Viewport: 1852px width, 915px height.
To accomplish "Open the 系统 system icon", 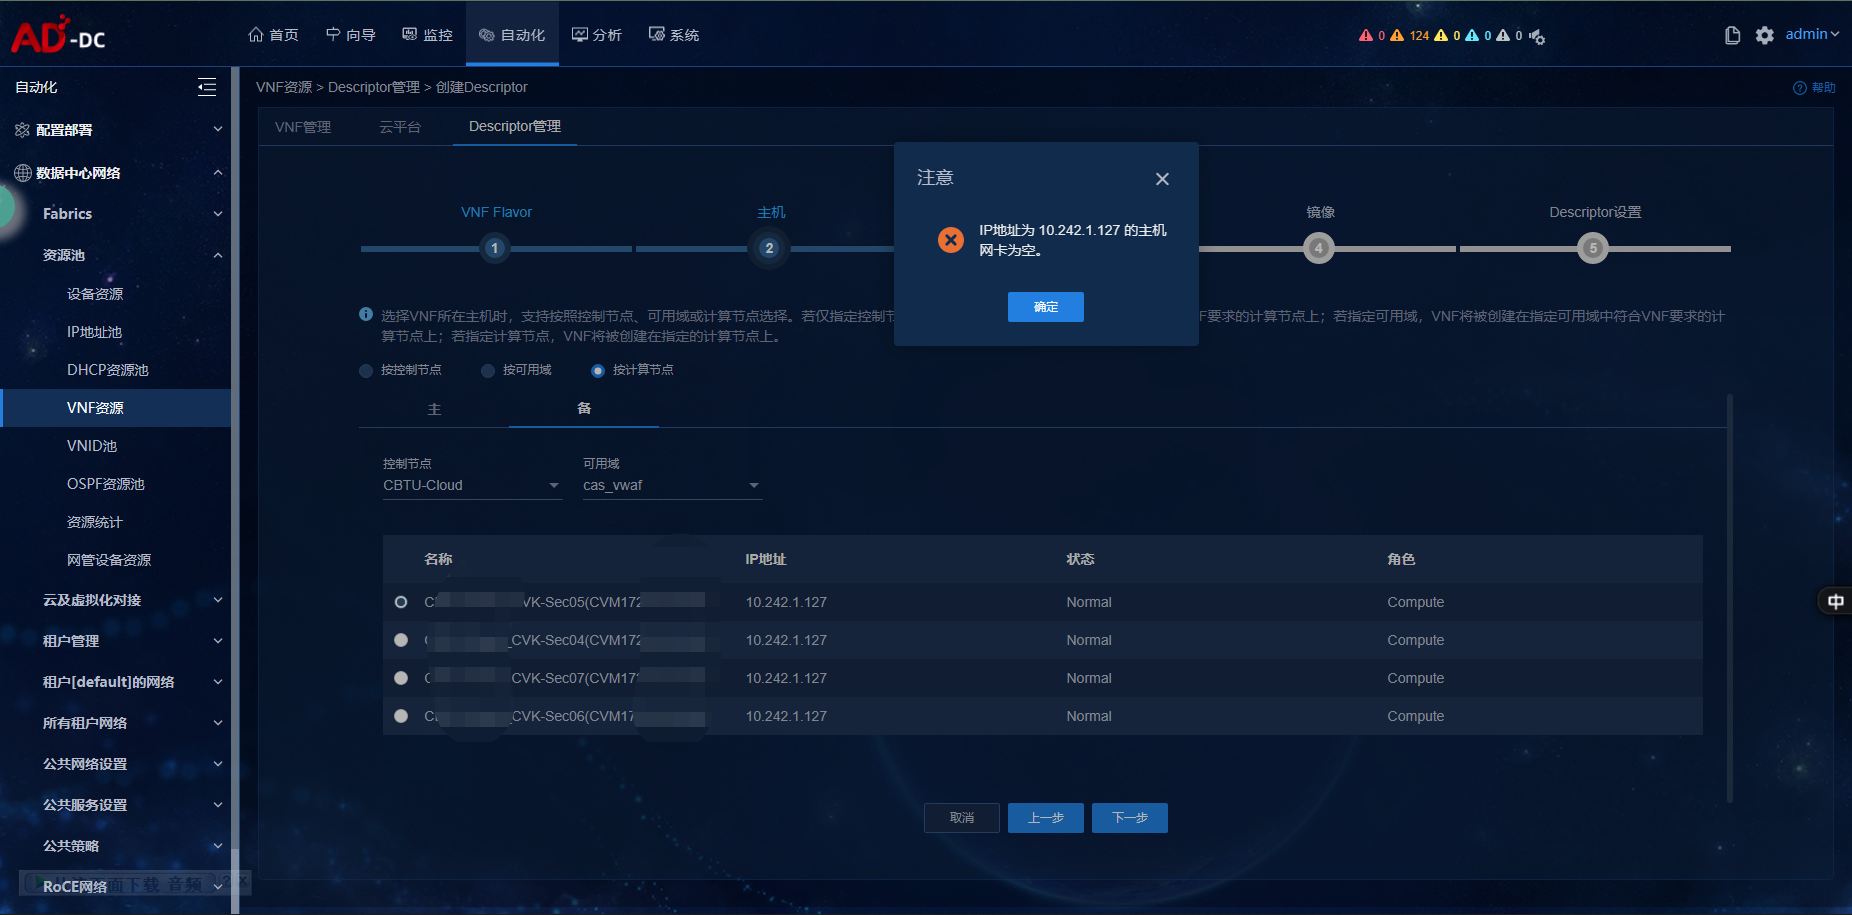I will point(656,35).
